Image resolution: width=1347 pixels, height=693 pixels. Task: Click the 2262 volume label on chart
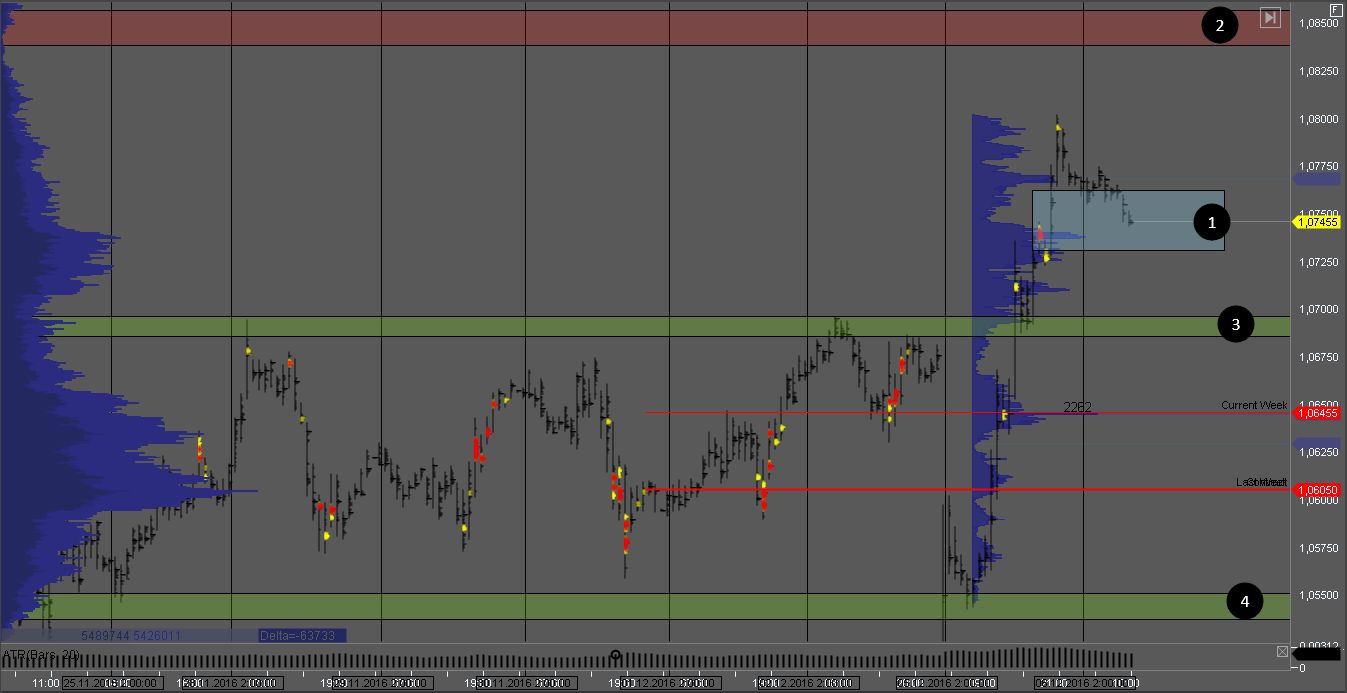pyautogui.click(x=1077, y=407)
